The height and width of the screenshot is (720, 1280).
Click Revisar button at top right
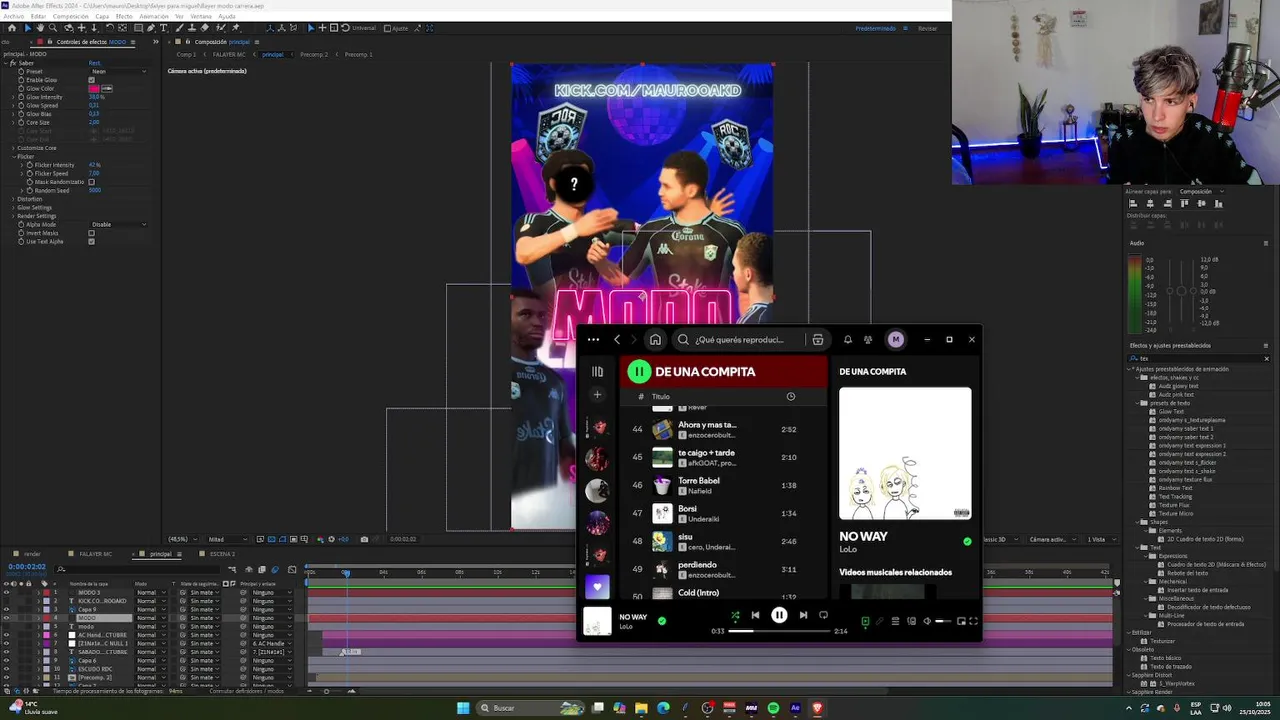click(x=928, y=28)
